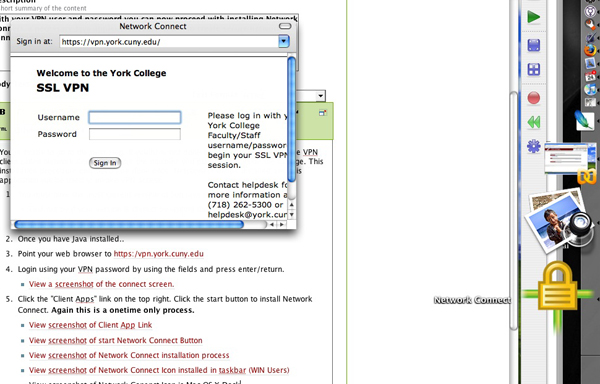Click the quill pen Dock icon
The image size is (600, 384).
click(x=590, y=37)
